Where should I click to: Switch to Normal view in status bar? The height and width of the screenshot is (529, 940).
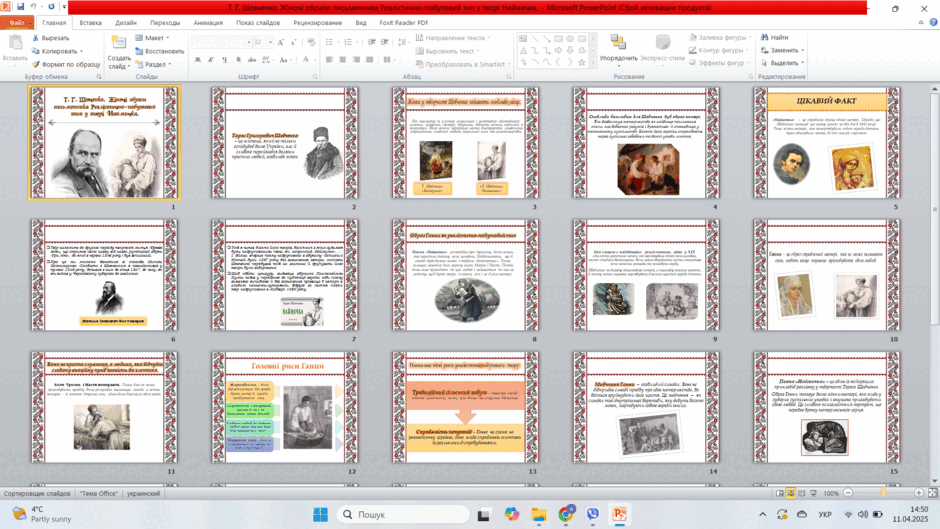coord(779,493)
